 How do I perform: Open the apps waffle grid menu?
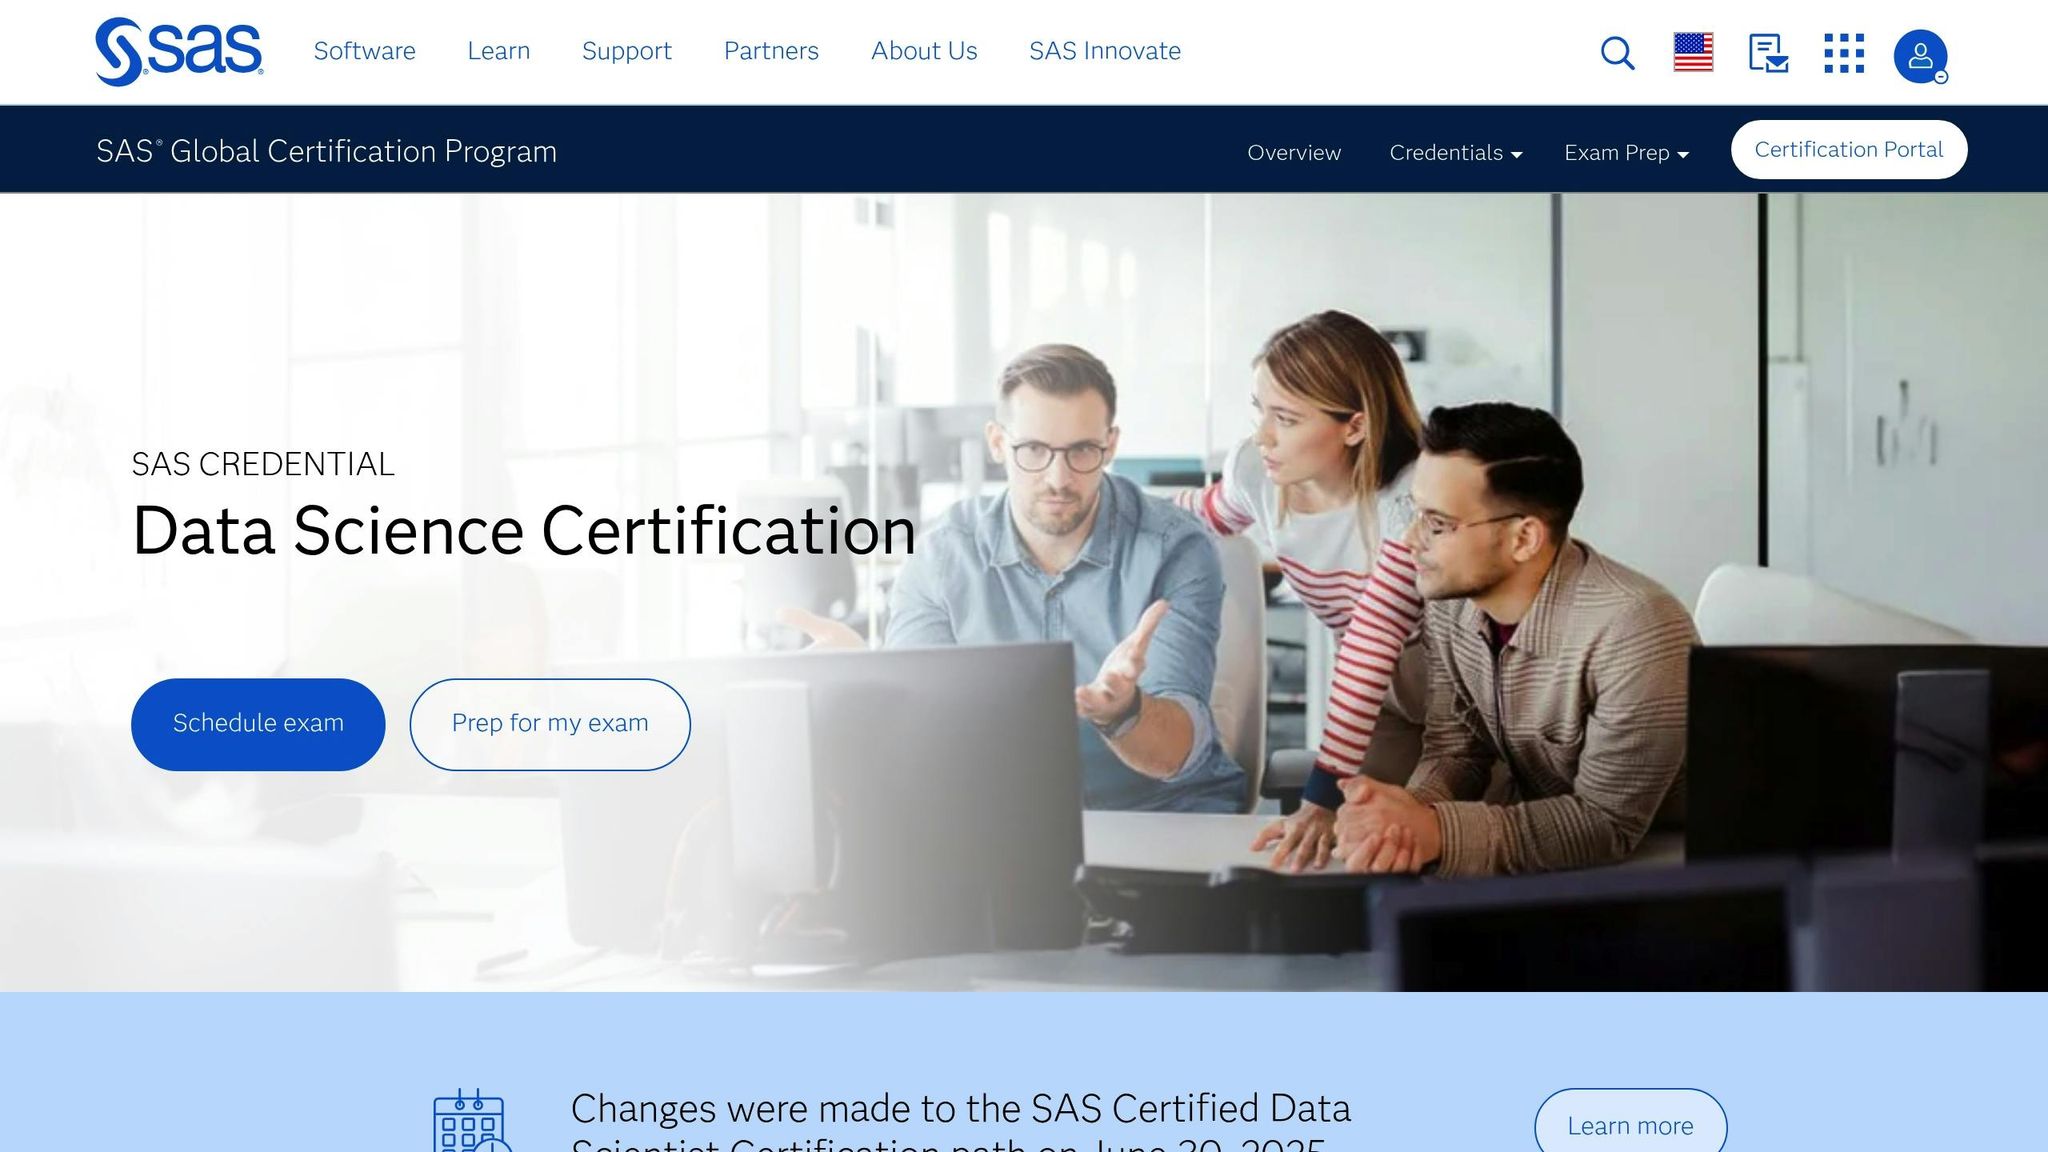[x=1844, y=53]
